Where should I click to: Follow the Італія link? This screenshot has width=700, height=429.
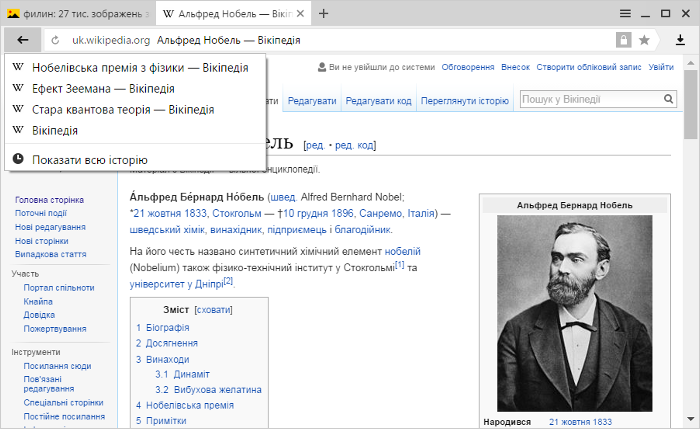[421, 213]
